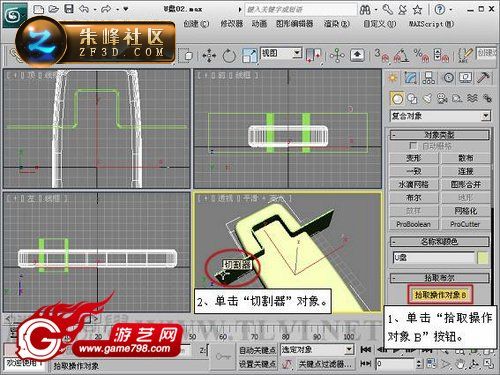Click the 拾取操作对象 B button

[x=440, y=295]
